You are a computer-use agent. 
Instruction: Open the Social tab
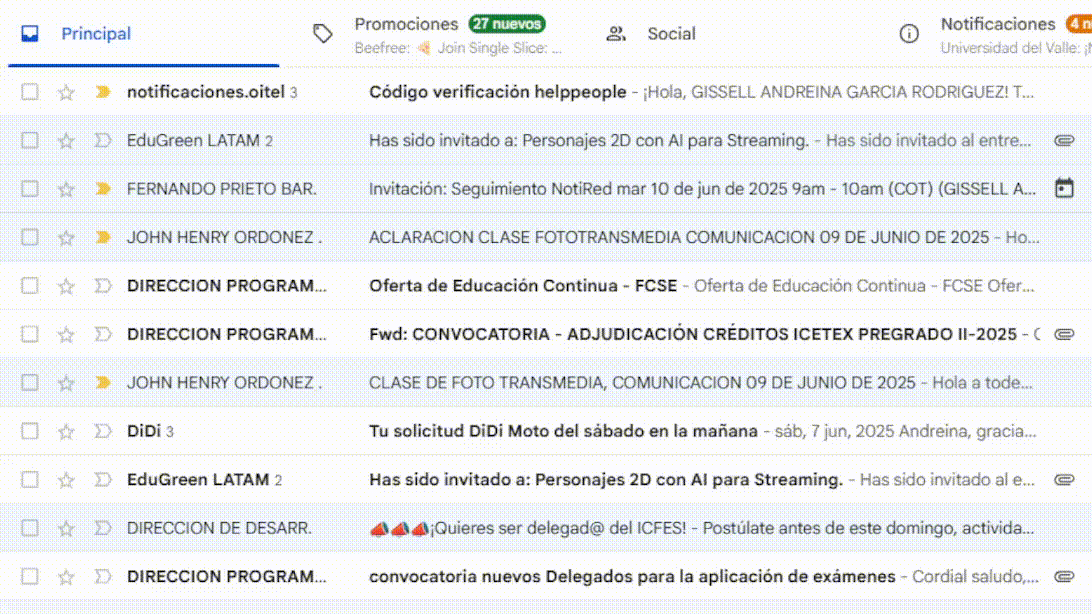tap(670, 34)
